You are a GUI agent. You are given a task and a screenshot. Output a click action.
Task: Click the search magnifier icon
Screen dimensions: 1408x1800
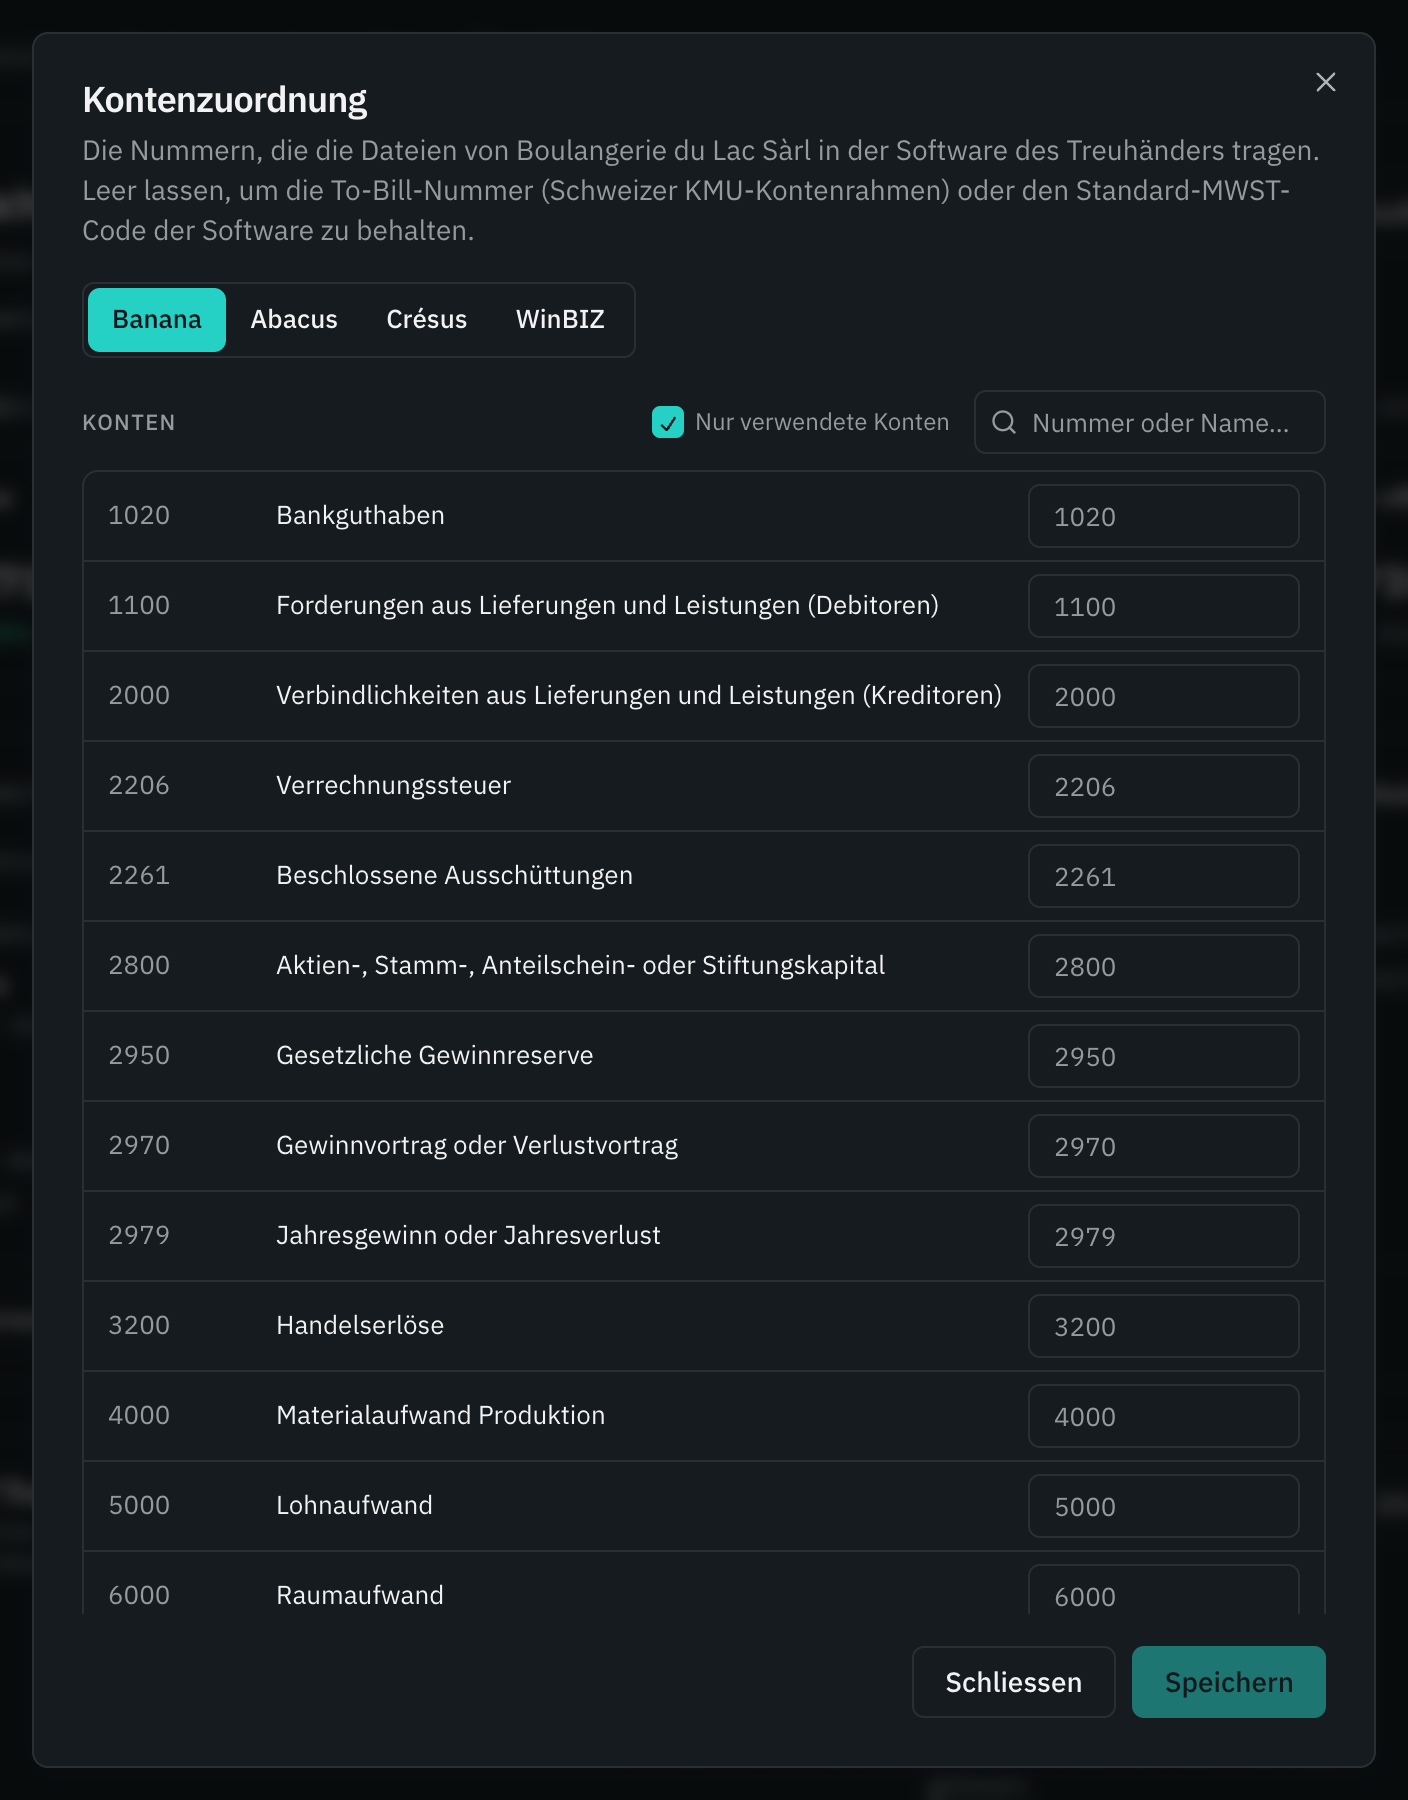click(x=1003, y=422)
